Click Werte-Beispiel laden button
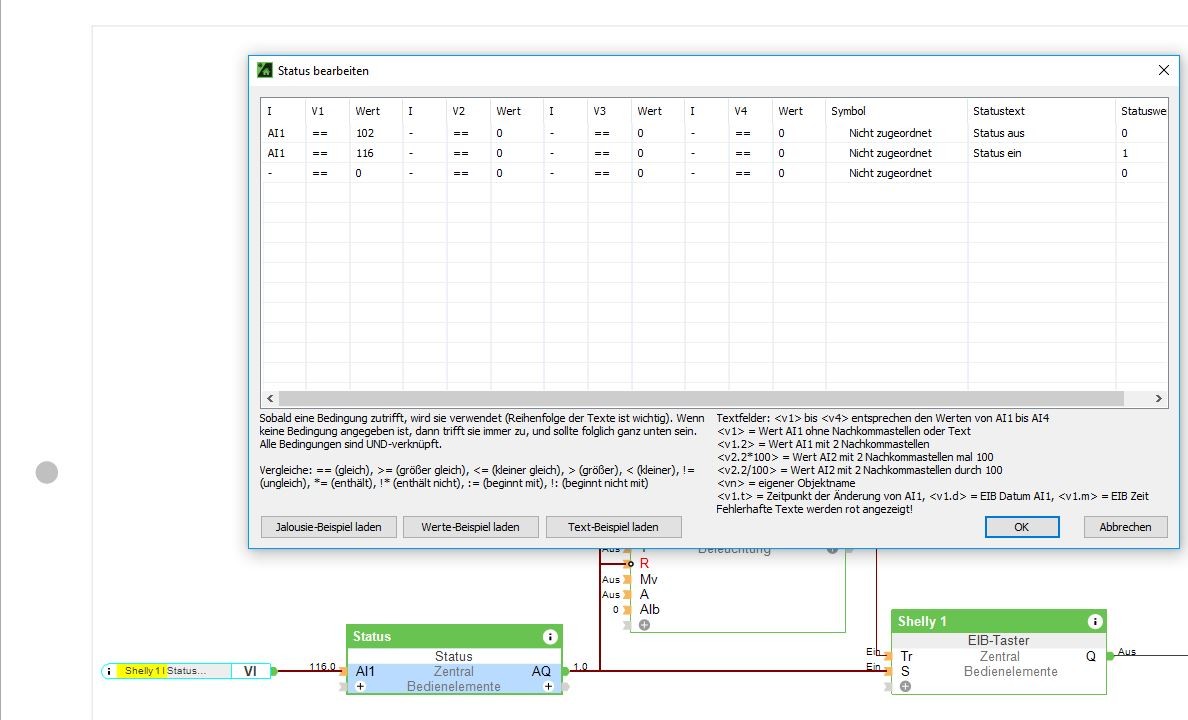Viewport: 1188px width, 720px height. pyautogui.click(x=470, y=527)
